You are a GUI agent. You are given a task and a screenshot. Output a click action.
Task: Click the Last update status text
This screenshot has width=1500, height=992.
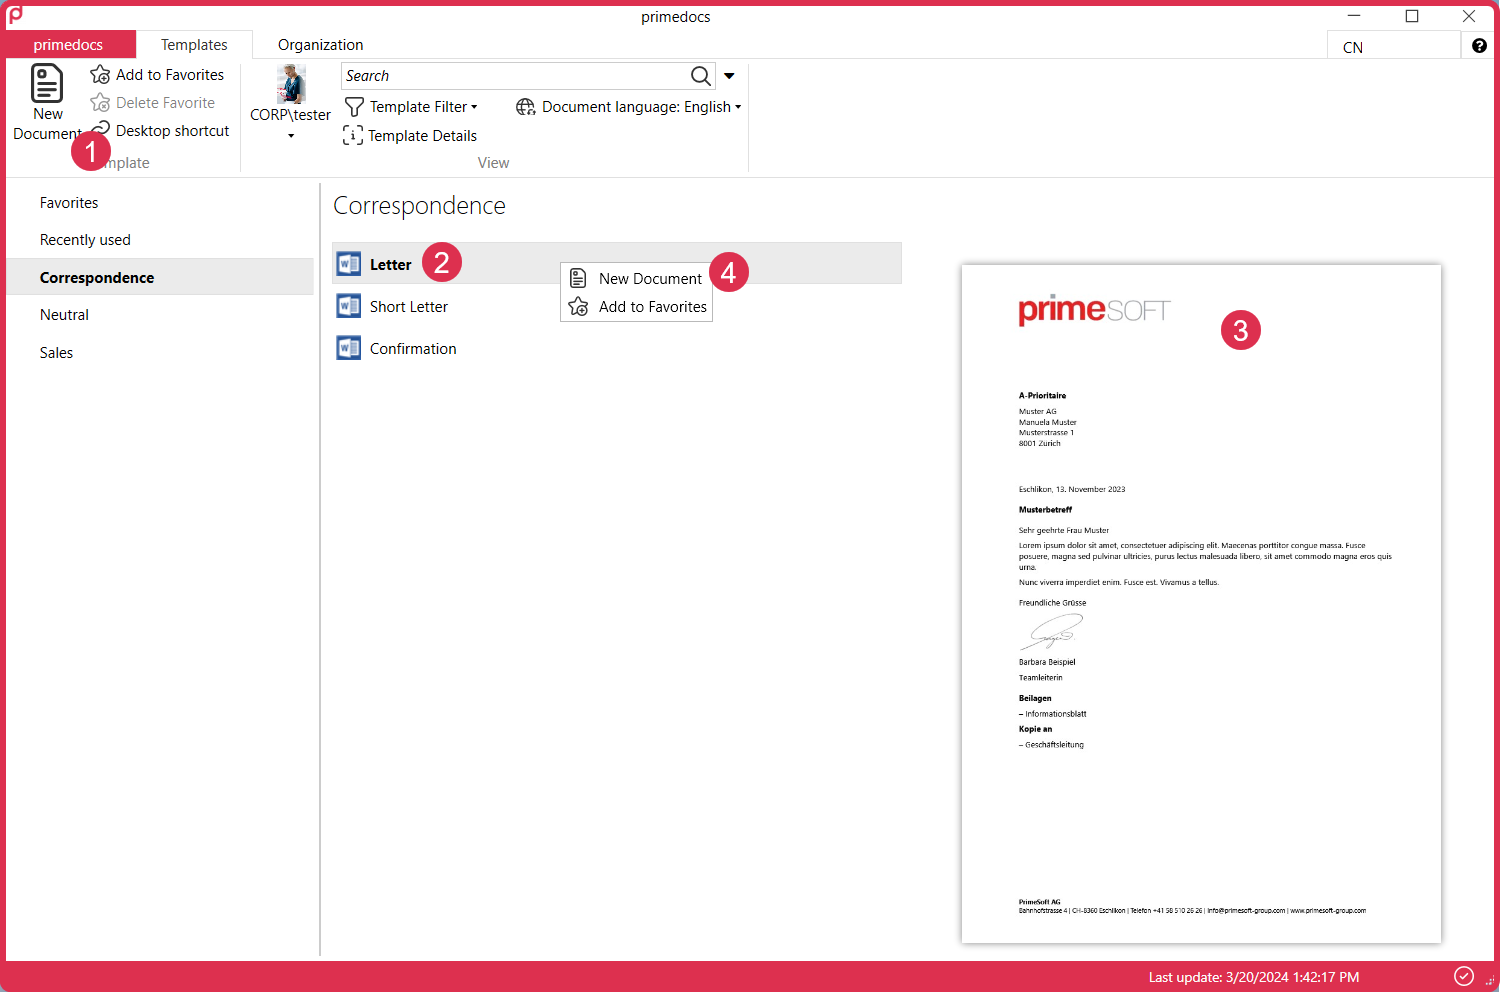coord(1254,977)
